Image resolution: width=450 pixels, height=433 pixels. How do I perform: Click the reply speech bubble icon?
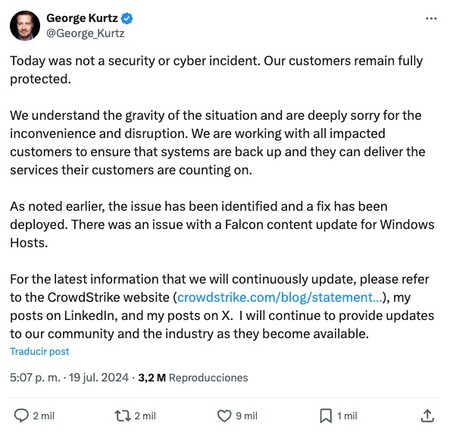(x=21, y=416)
